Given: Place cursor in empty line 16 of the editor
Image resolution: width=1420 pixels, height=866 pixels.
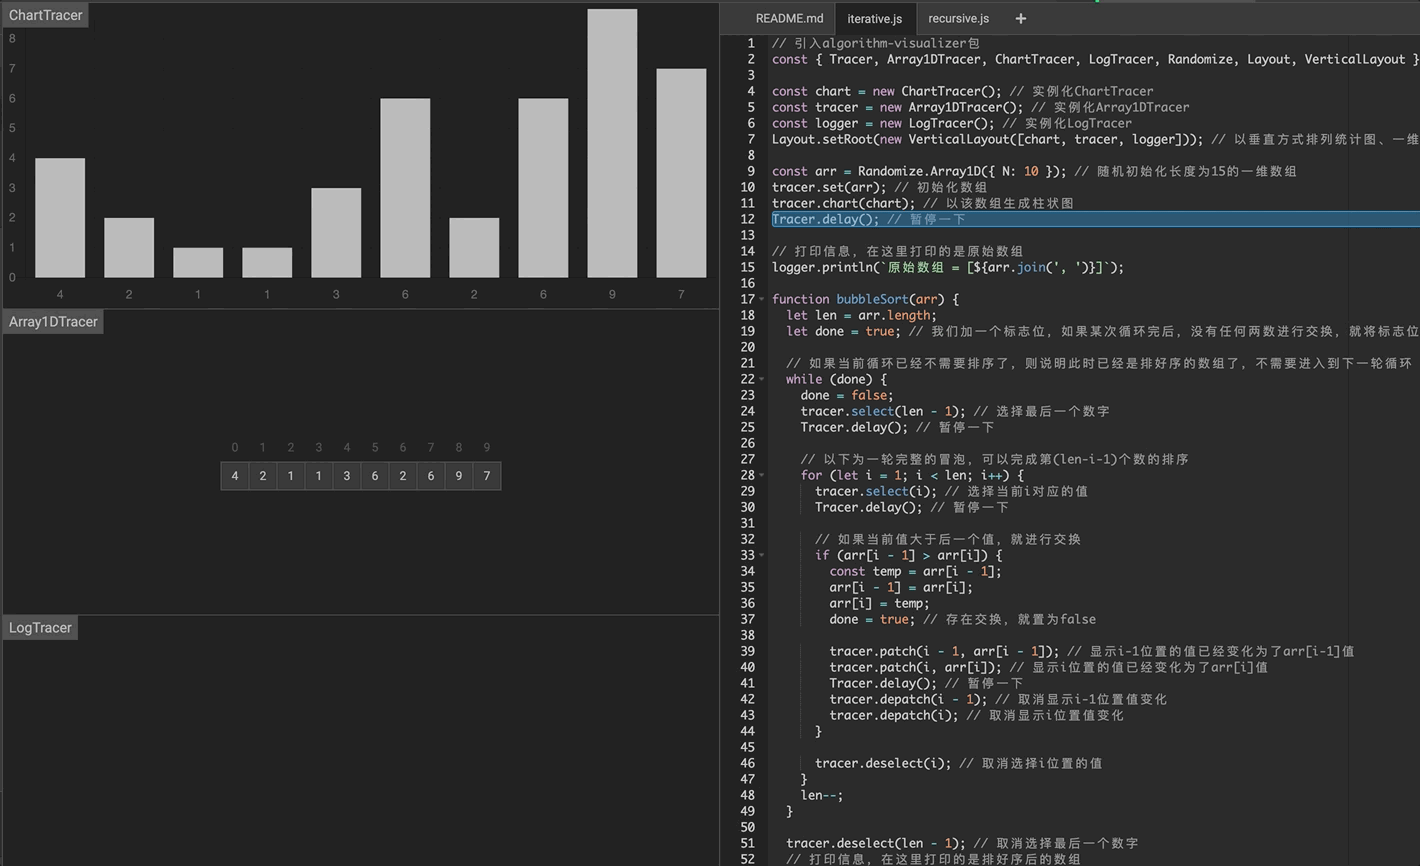Looking at the screenshot, I should click(900, 283).
